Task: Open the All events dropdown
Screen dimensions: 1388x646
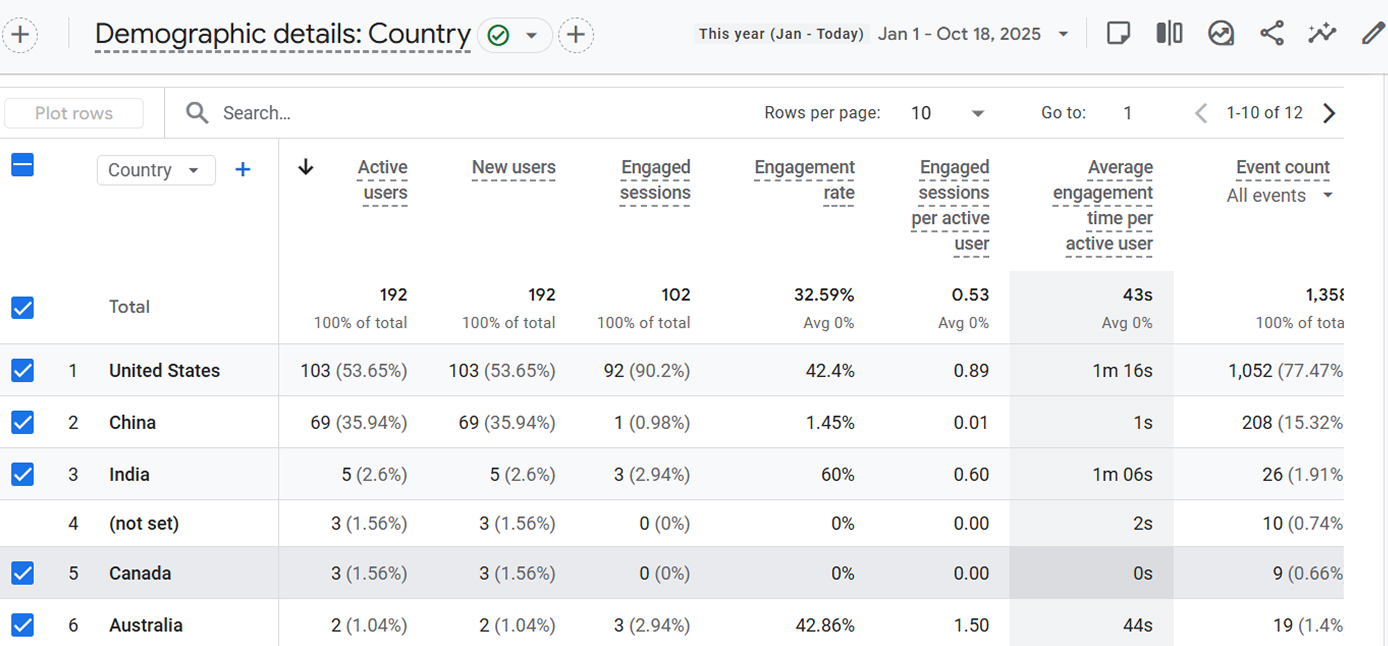Action: pos(1281,196)
